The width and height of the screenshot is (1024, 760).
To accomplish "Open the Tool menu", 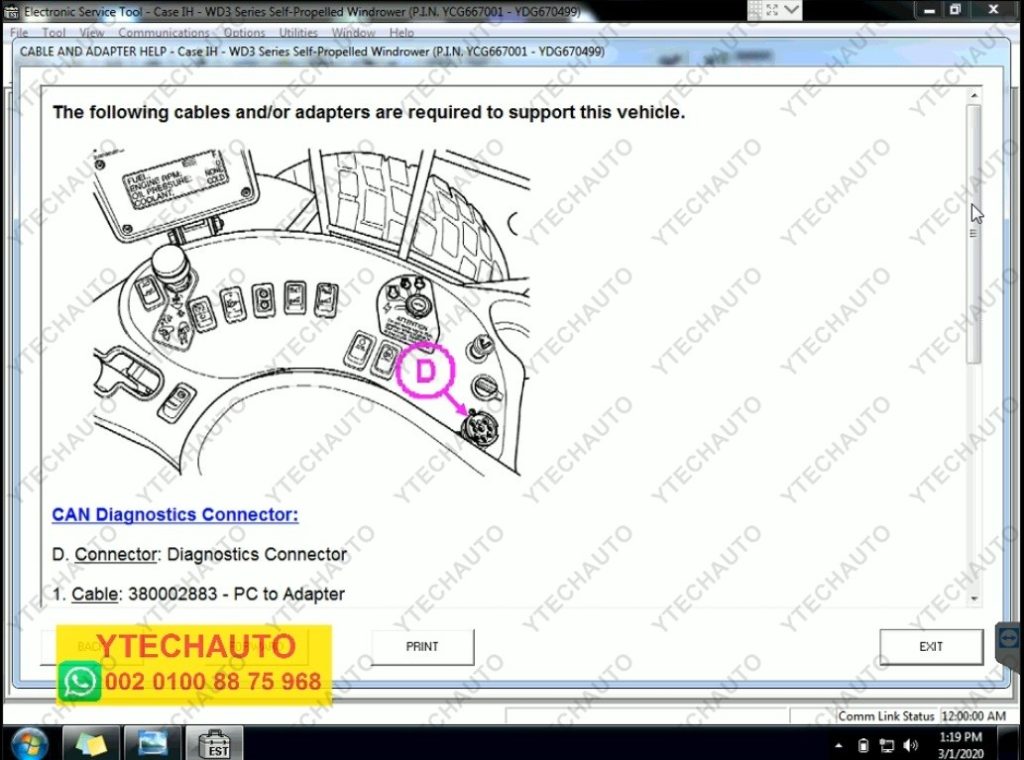I will pyautogui.click(x=54, y=33).
